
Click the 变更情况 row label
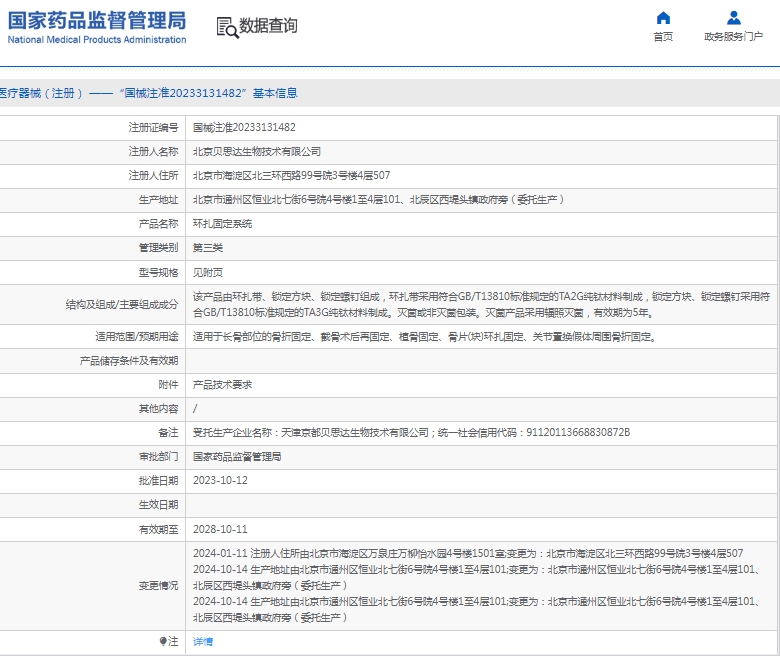pyautogui.click(x=158, y=585)
